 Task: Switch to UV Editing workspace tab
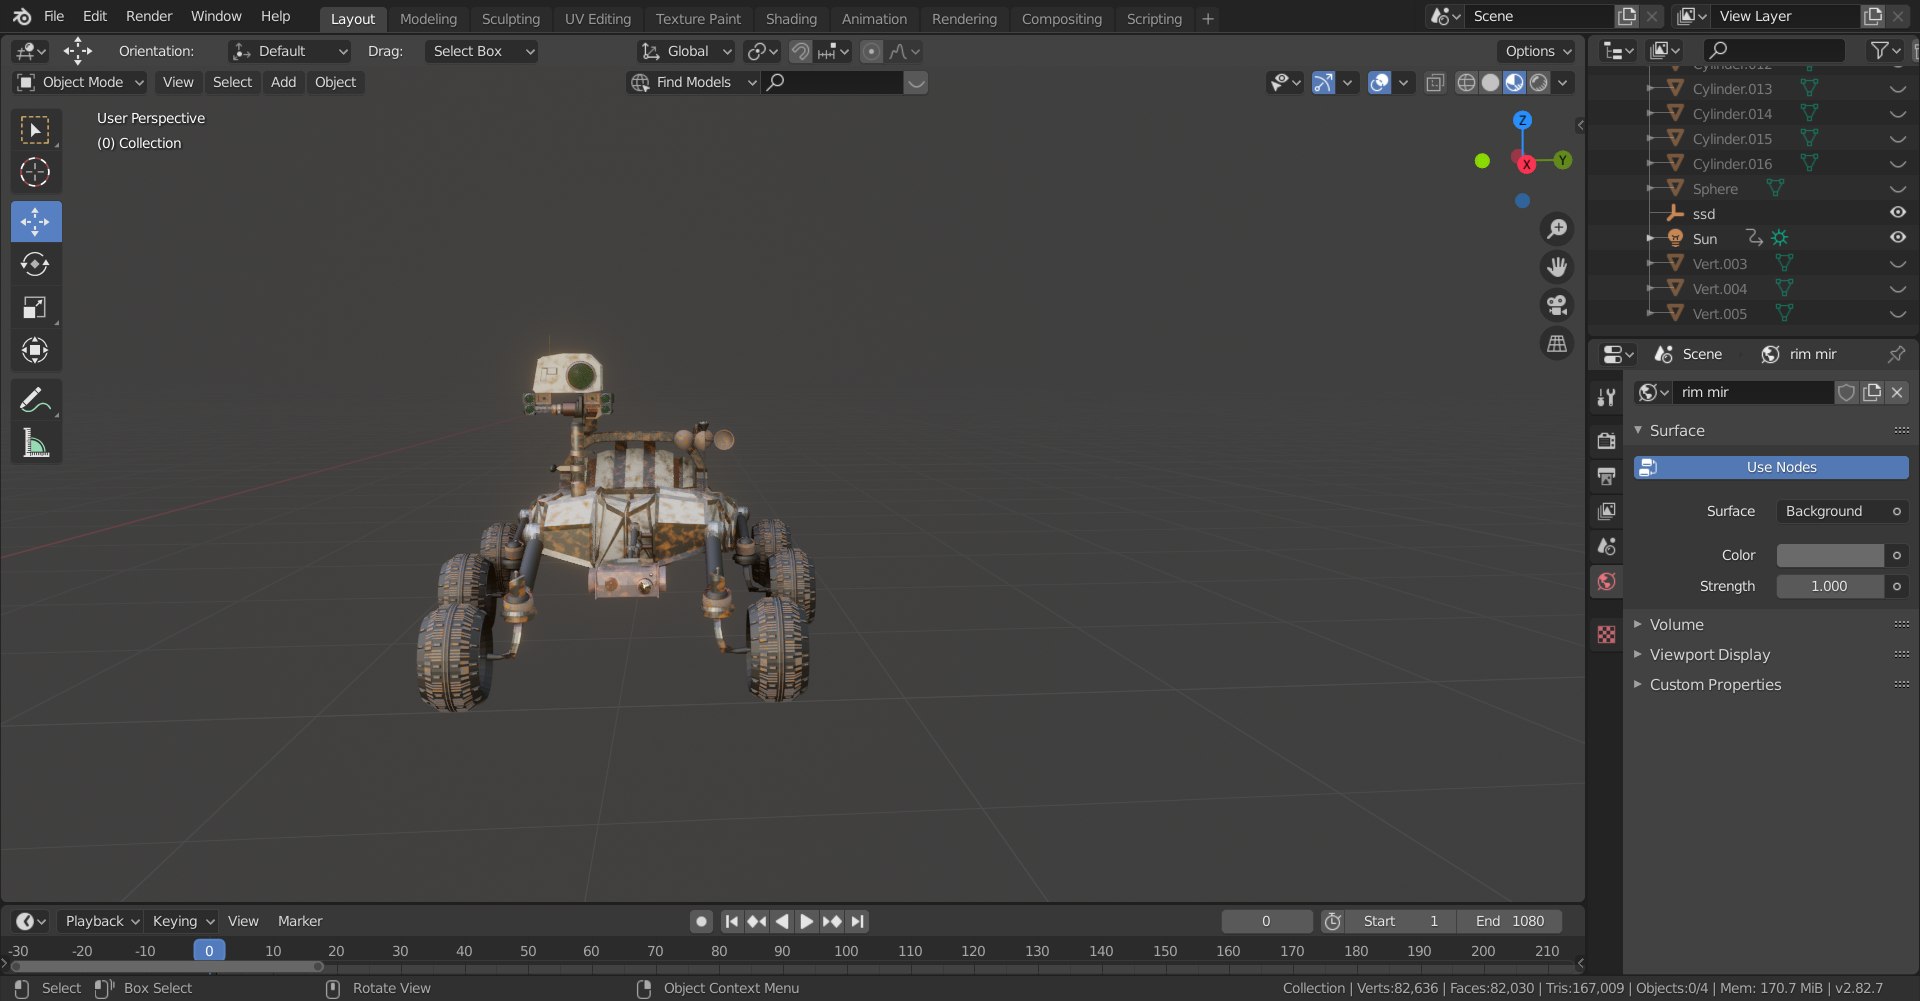598,18
